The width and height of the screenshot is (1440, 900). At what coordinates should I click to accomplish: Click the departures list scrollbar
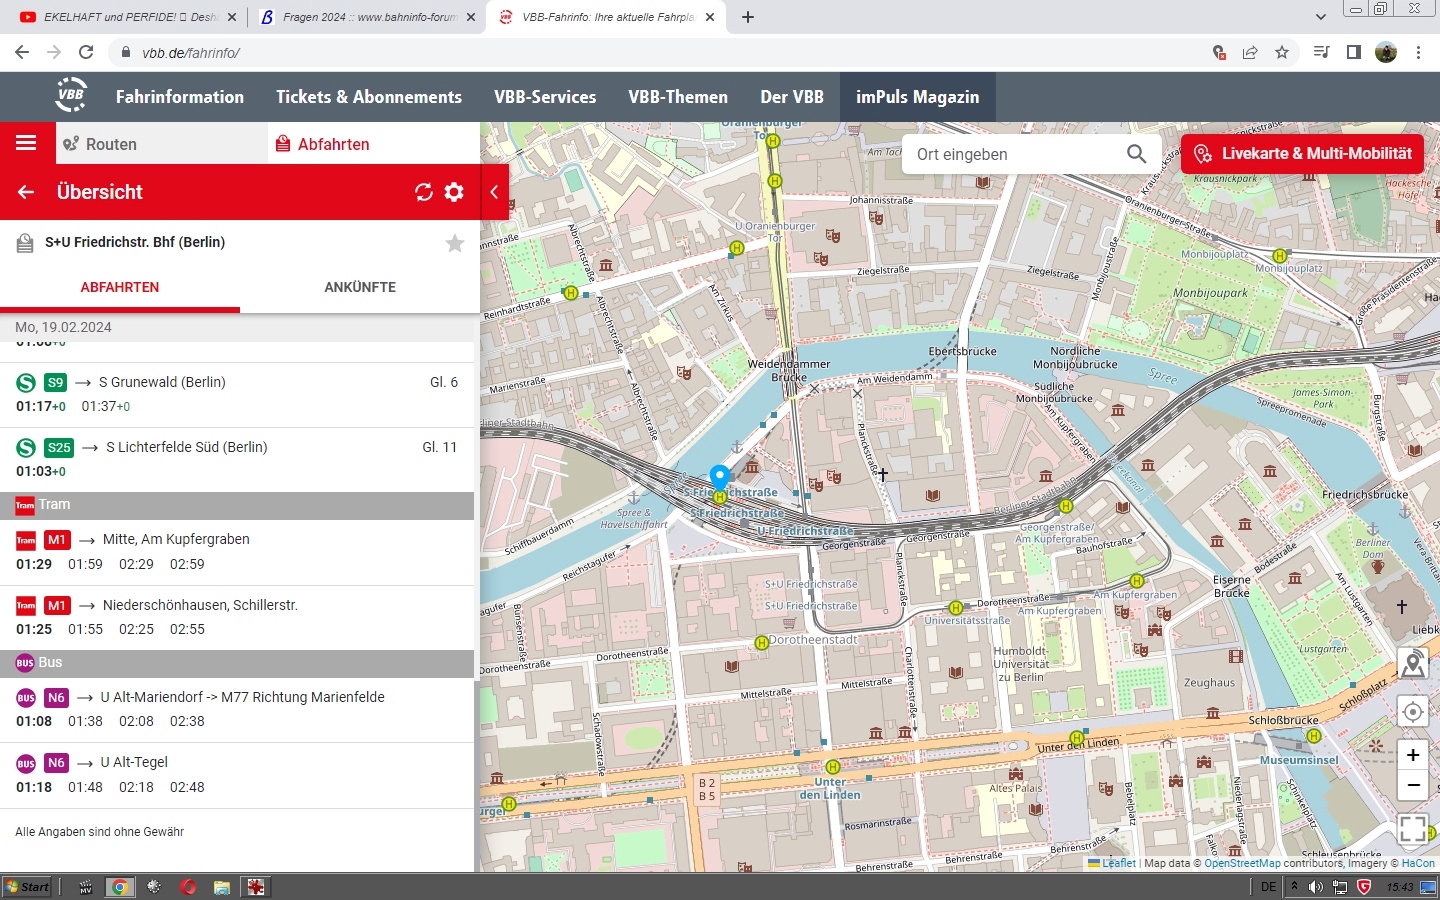[x=477, y=775]
